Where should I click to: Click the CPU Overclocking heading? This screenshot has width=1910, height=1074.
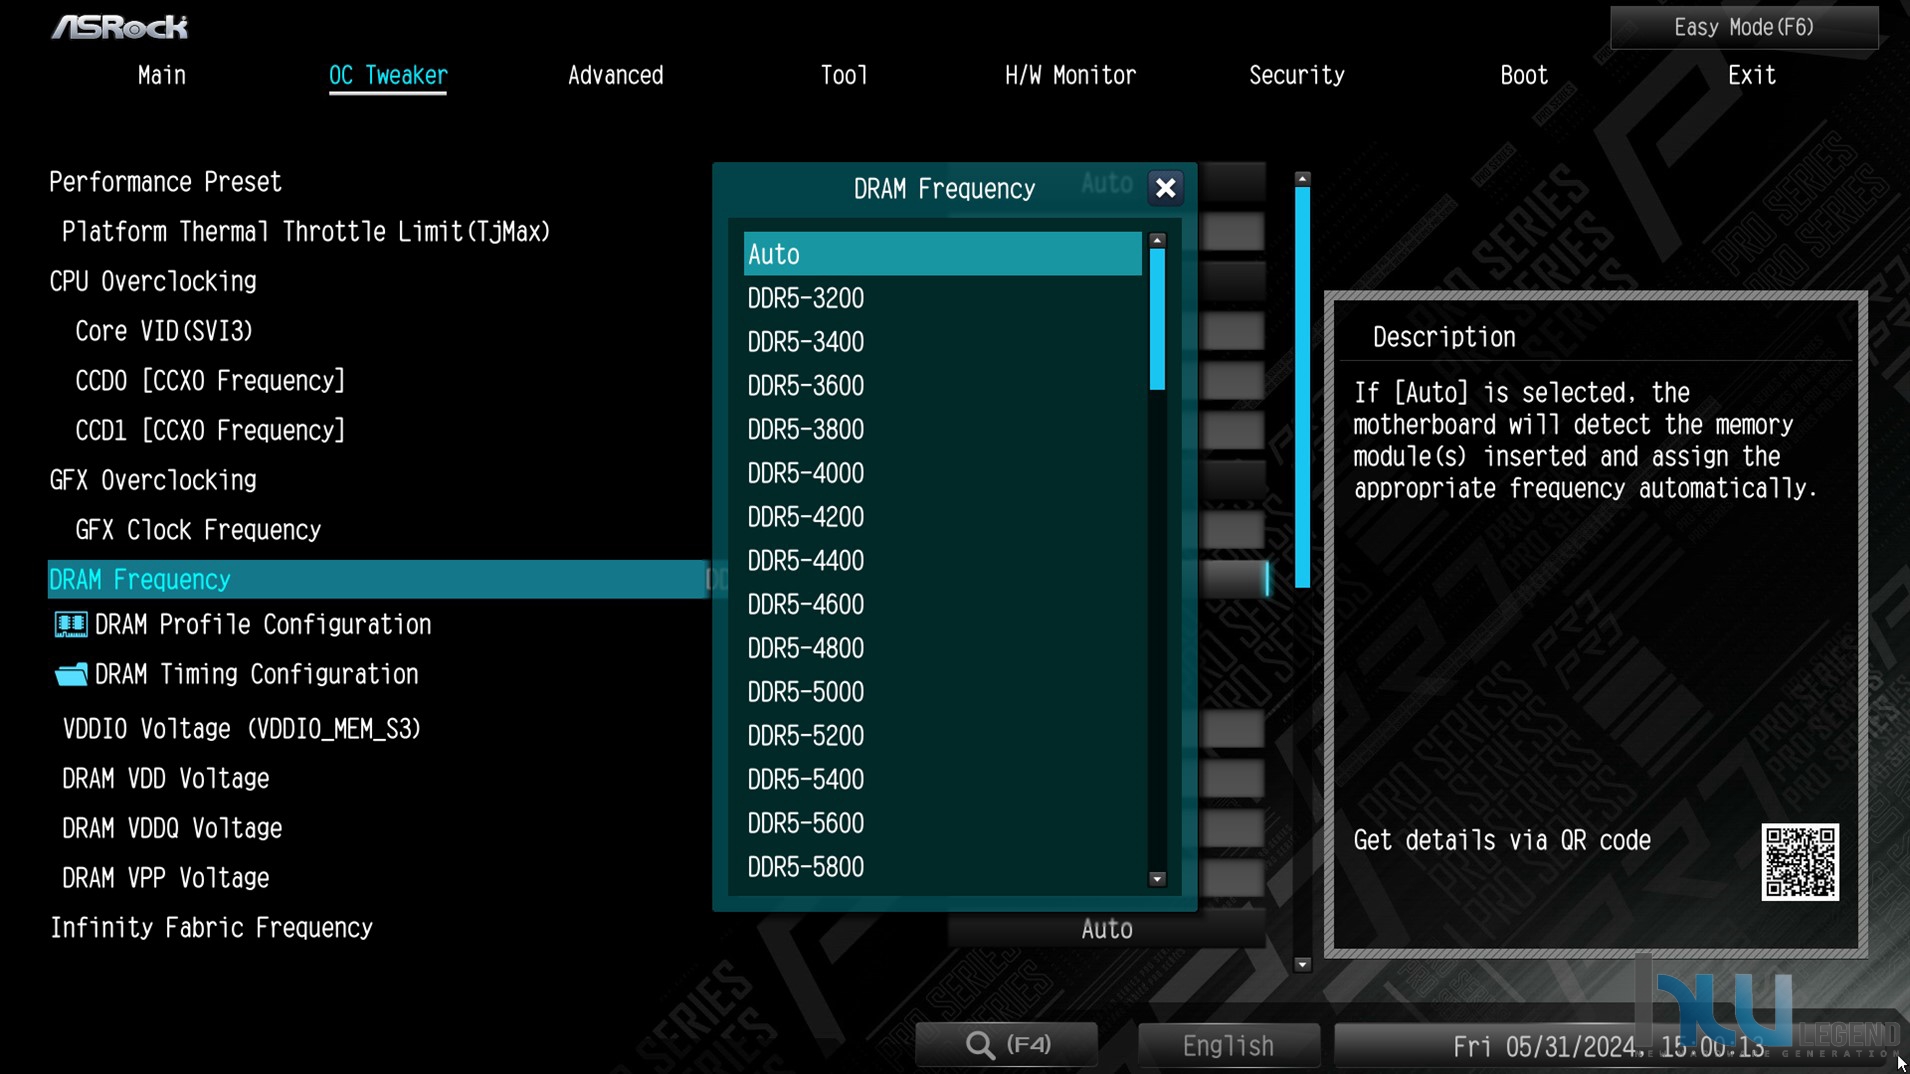[153, 282]
